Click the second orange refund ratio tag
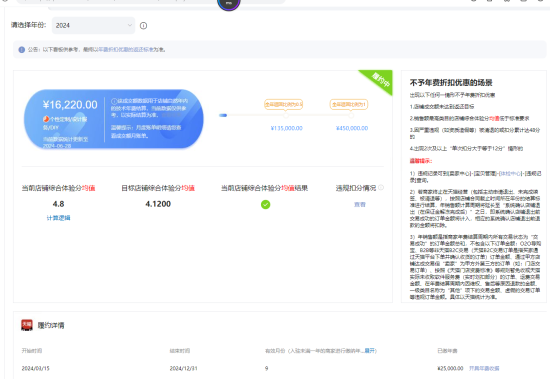 pyautogui.click(x=349, y=105)
